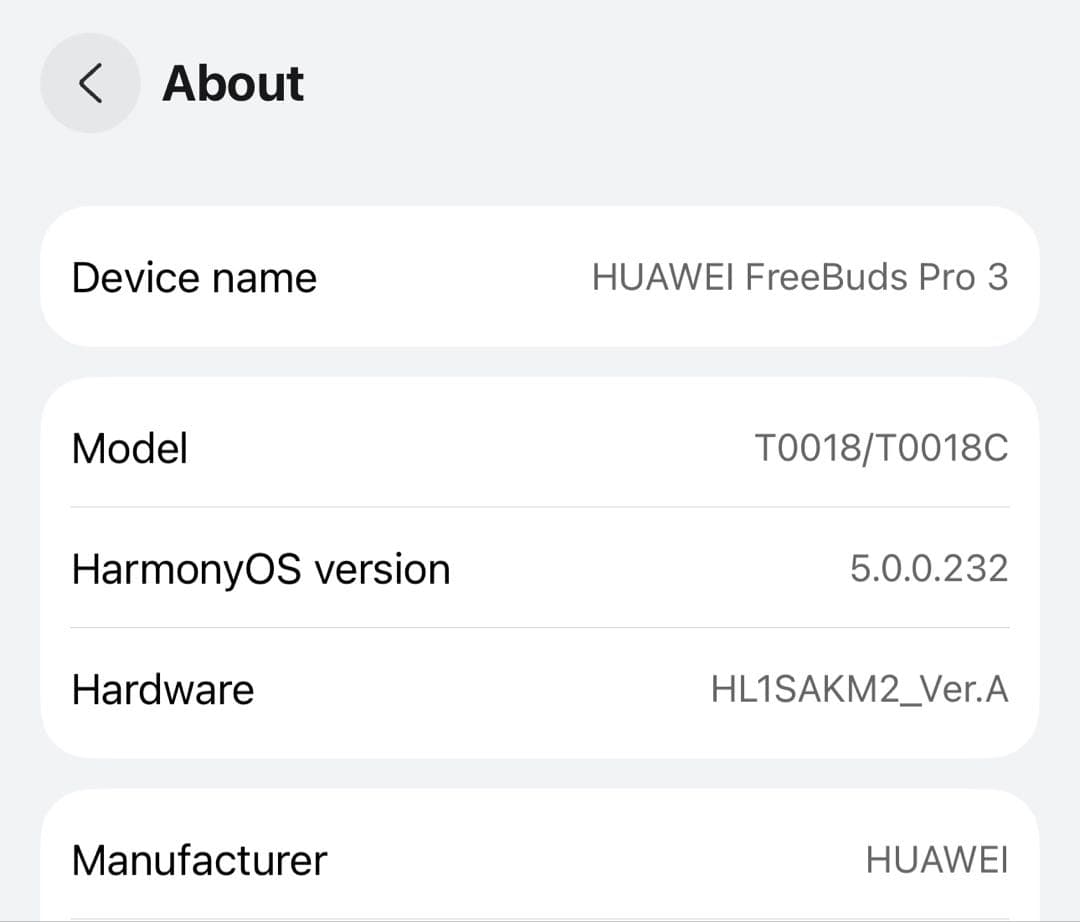Screen dimensions: 1080x922
Task: Click the Hardware label text
Action: pos(163,688)
